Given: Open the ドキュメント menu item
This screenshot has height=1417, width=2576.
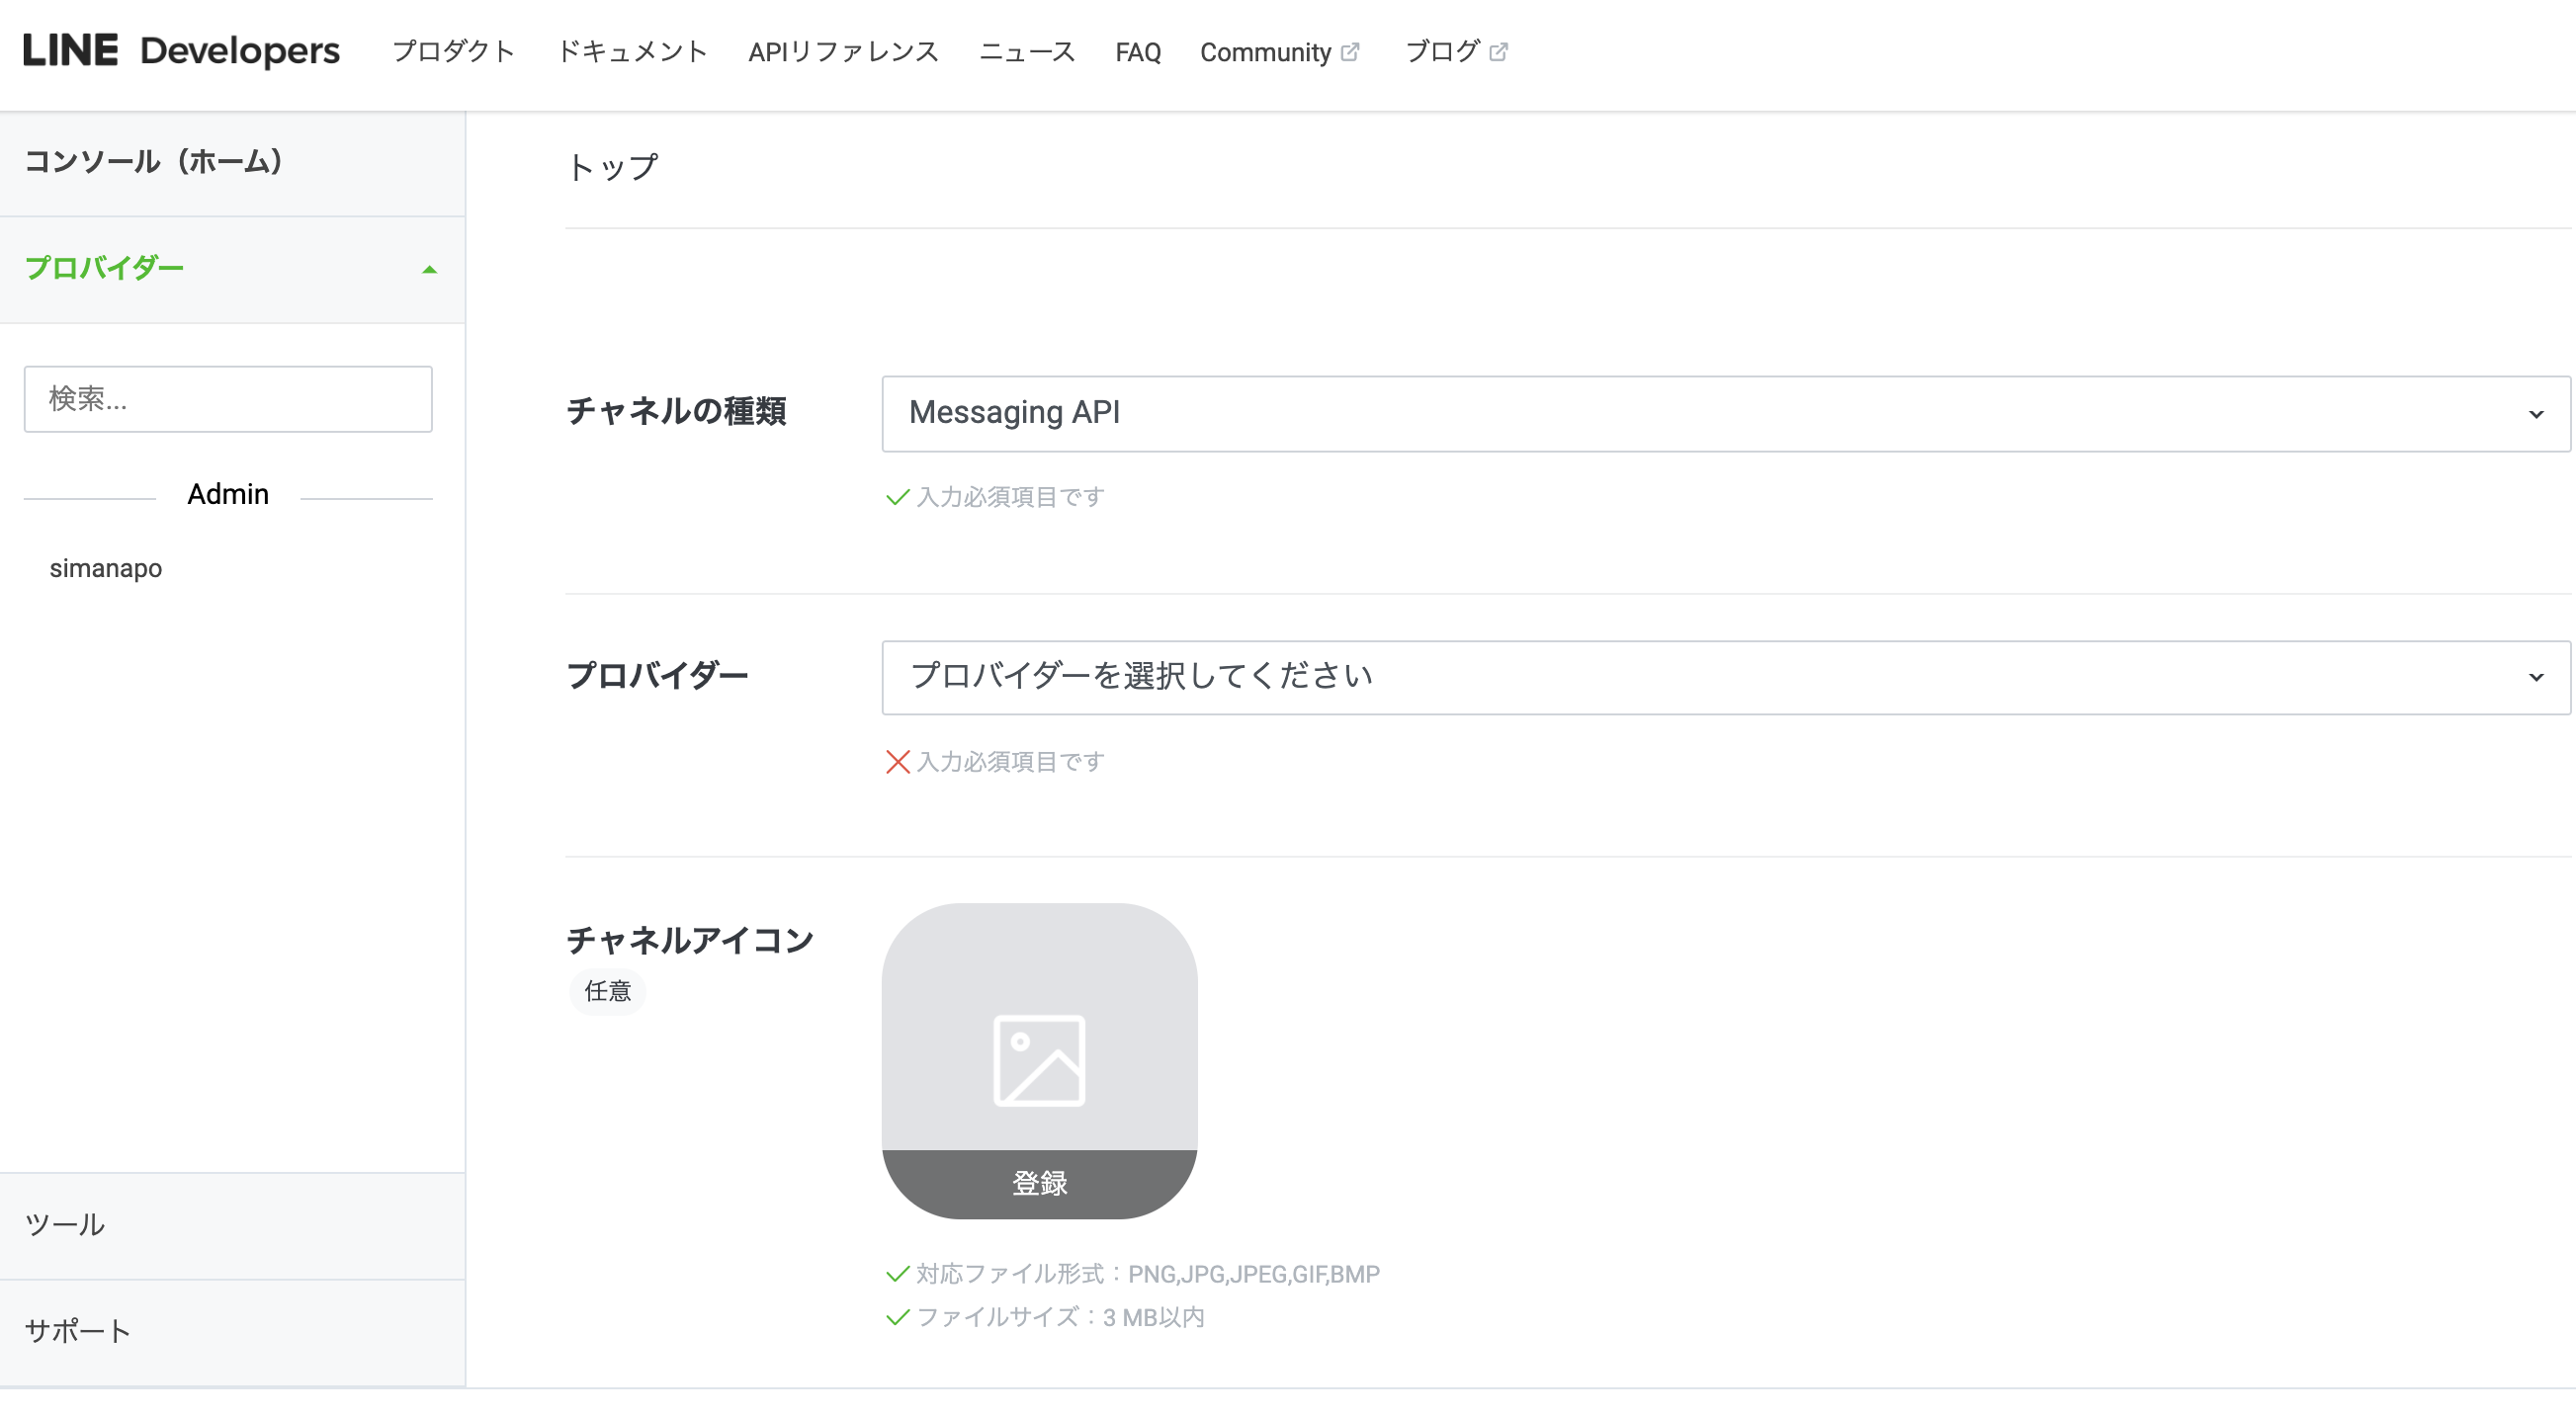Looking at the screenshot, I should coord(632,52).
